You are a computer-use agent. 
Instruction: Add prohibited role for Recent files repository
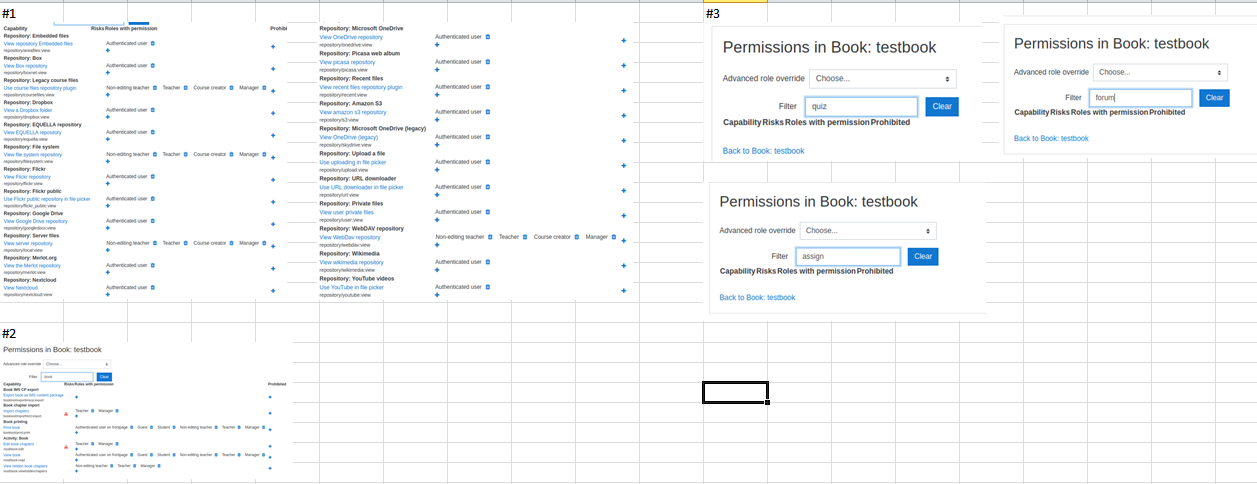[x=624, y=91]
